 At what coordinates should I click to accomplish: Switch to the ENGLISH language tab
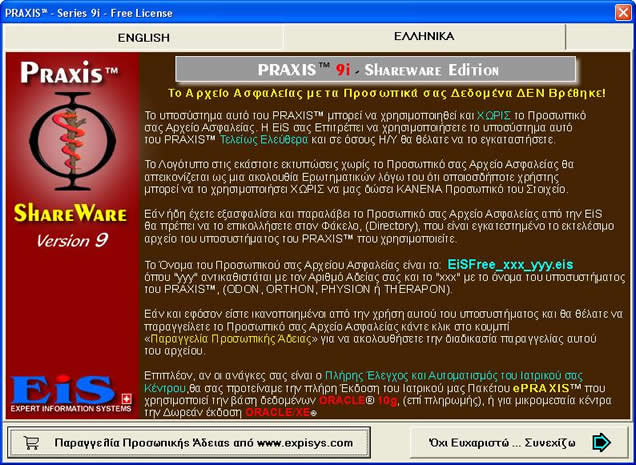(x=143, y=37)
